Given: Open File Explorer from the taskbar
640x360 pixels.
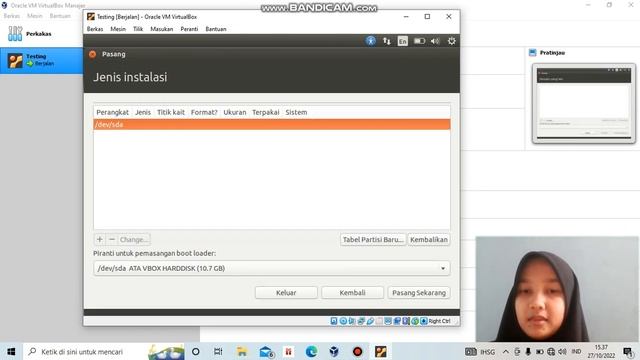Looking at the screenshot, I should pyautogui.click(x=242, y=351).
